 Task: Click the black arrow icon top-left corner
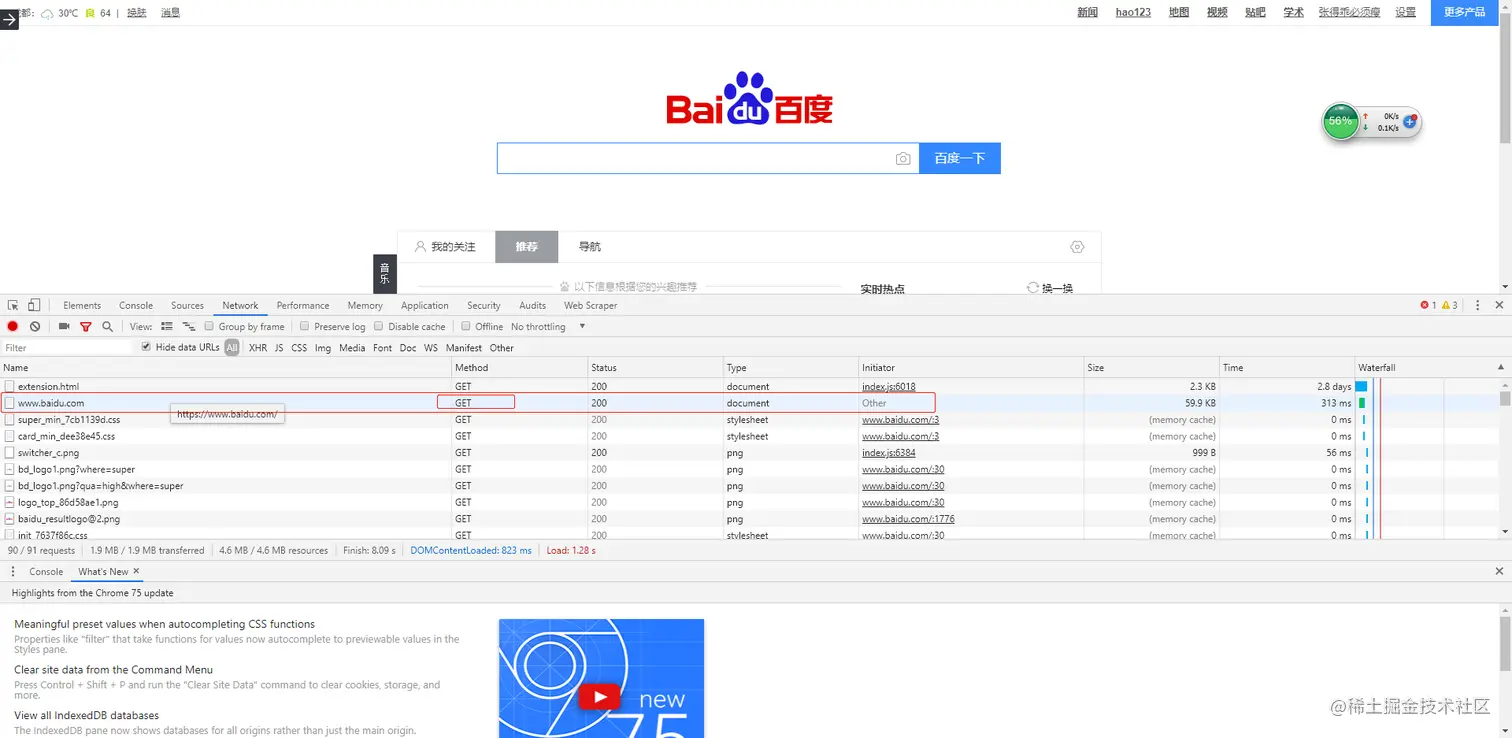pyautogui.click(x=9, y=18)
